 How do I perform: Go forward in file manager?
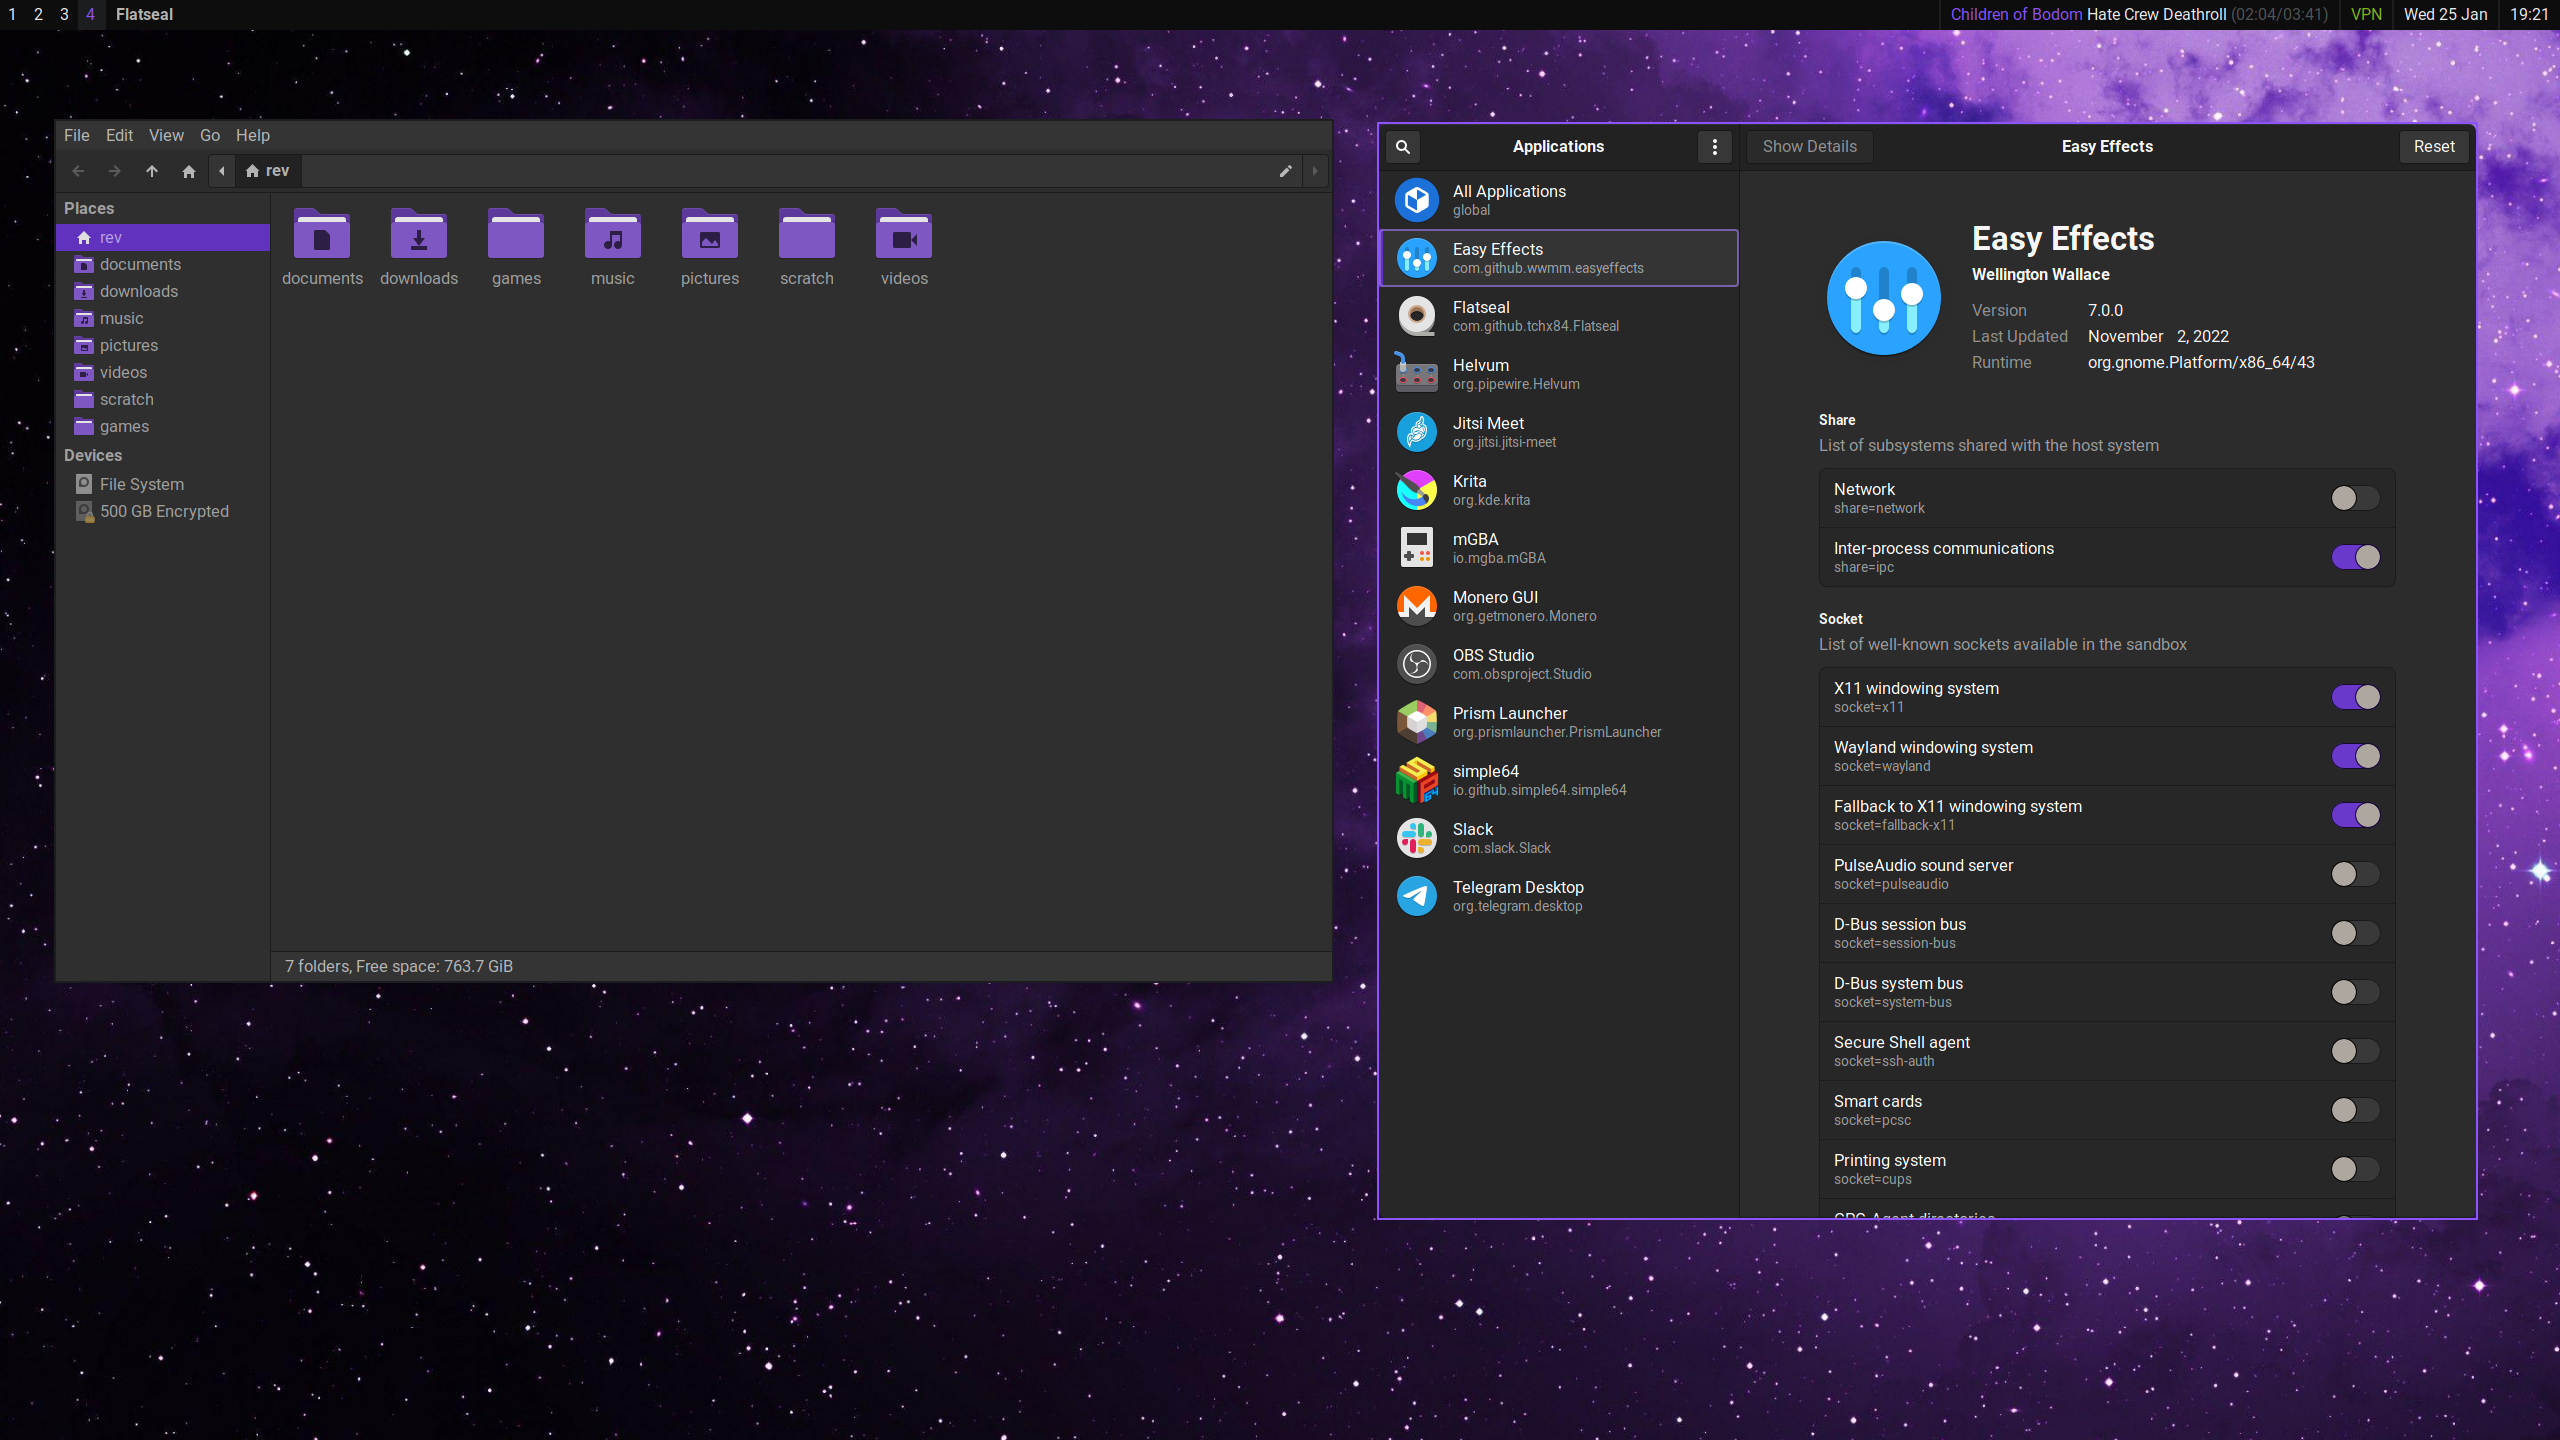click(115, 171)
